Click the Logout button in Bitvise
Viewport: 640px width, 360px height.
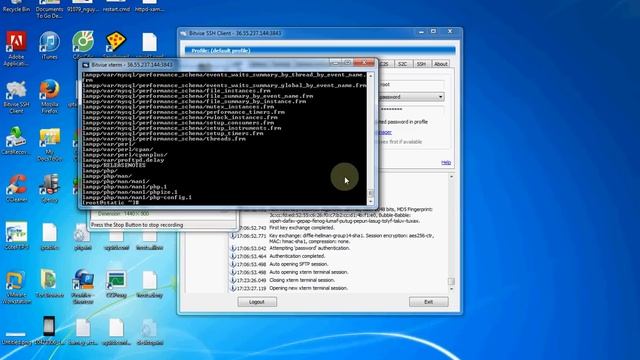(x=257, y=302)
